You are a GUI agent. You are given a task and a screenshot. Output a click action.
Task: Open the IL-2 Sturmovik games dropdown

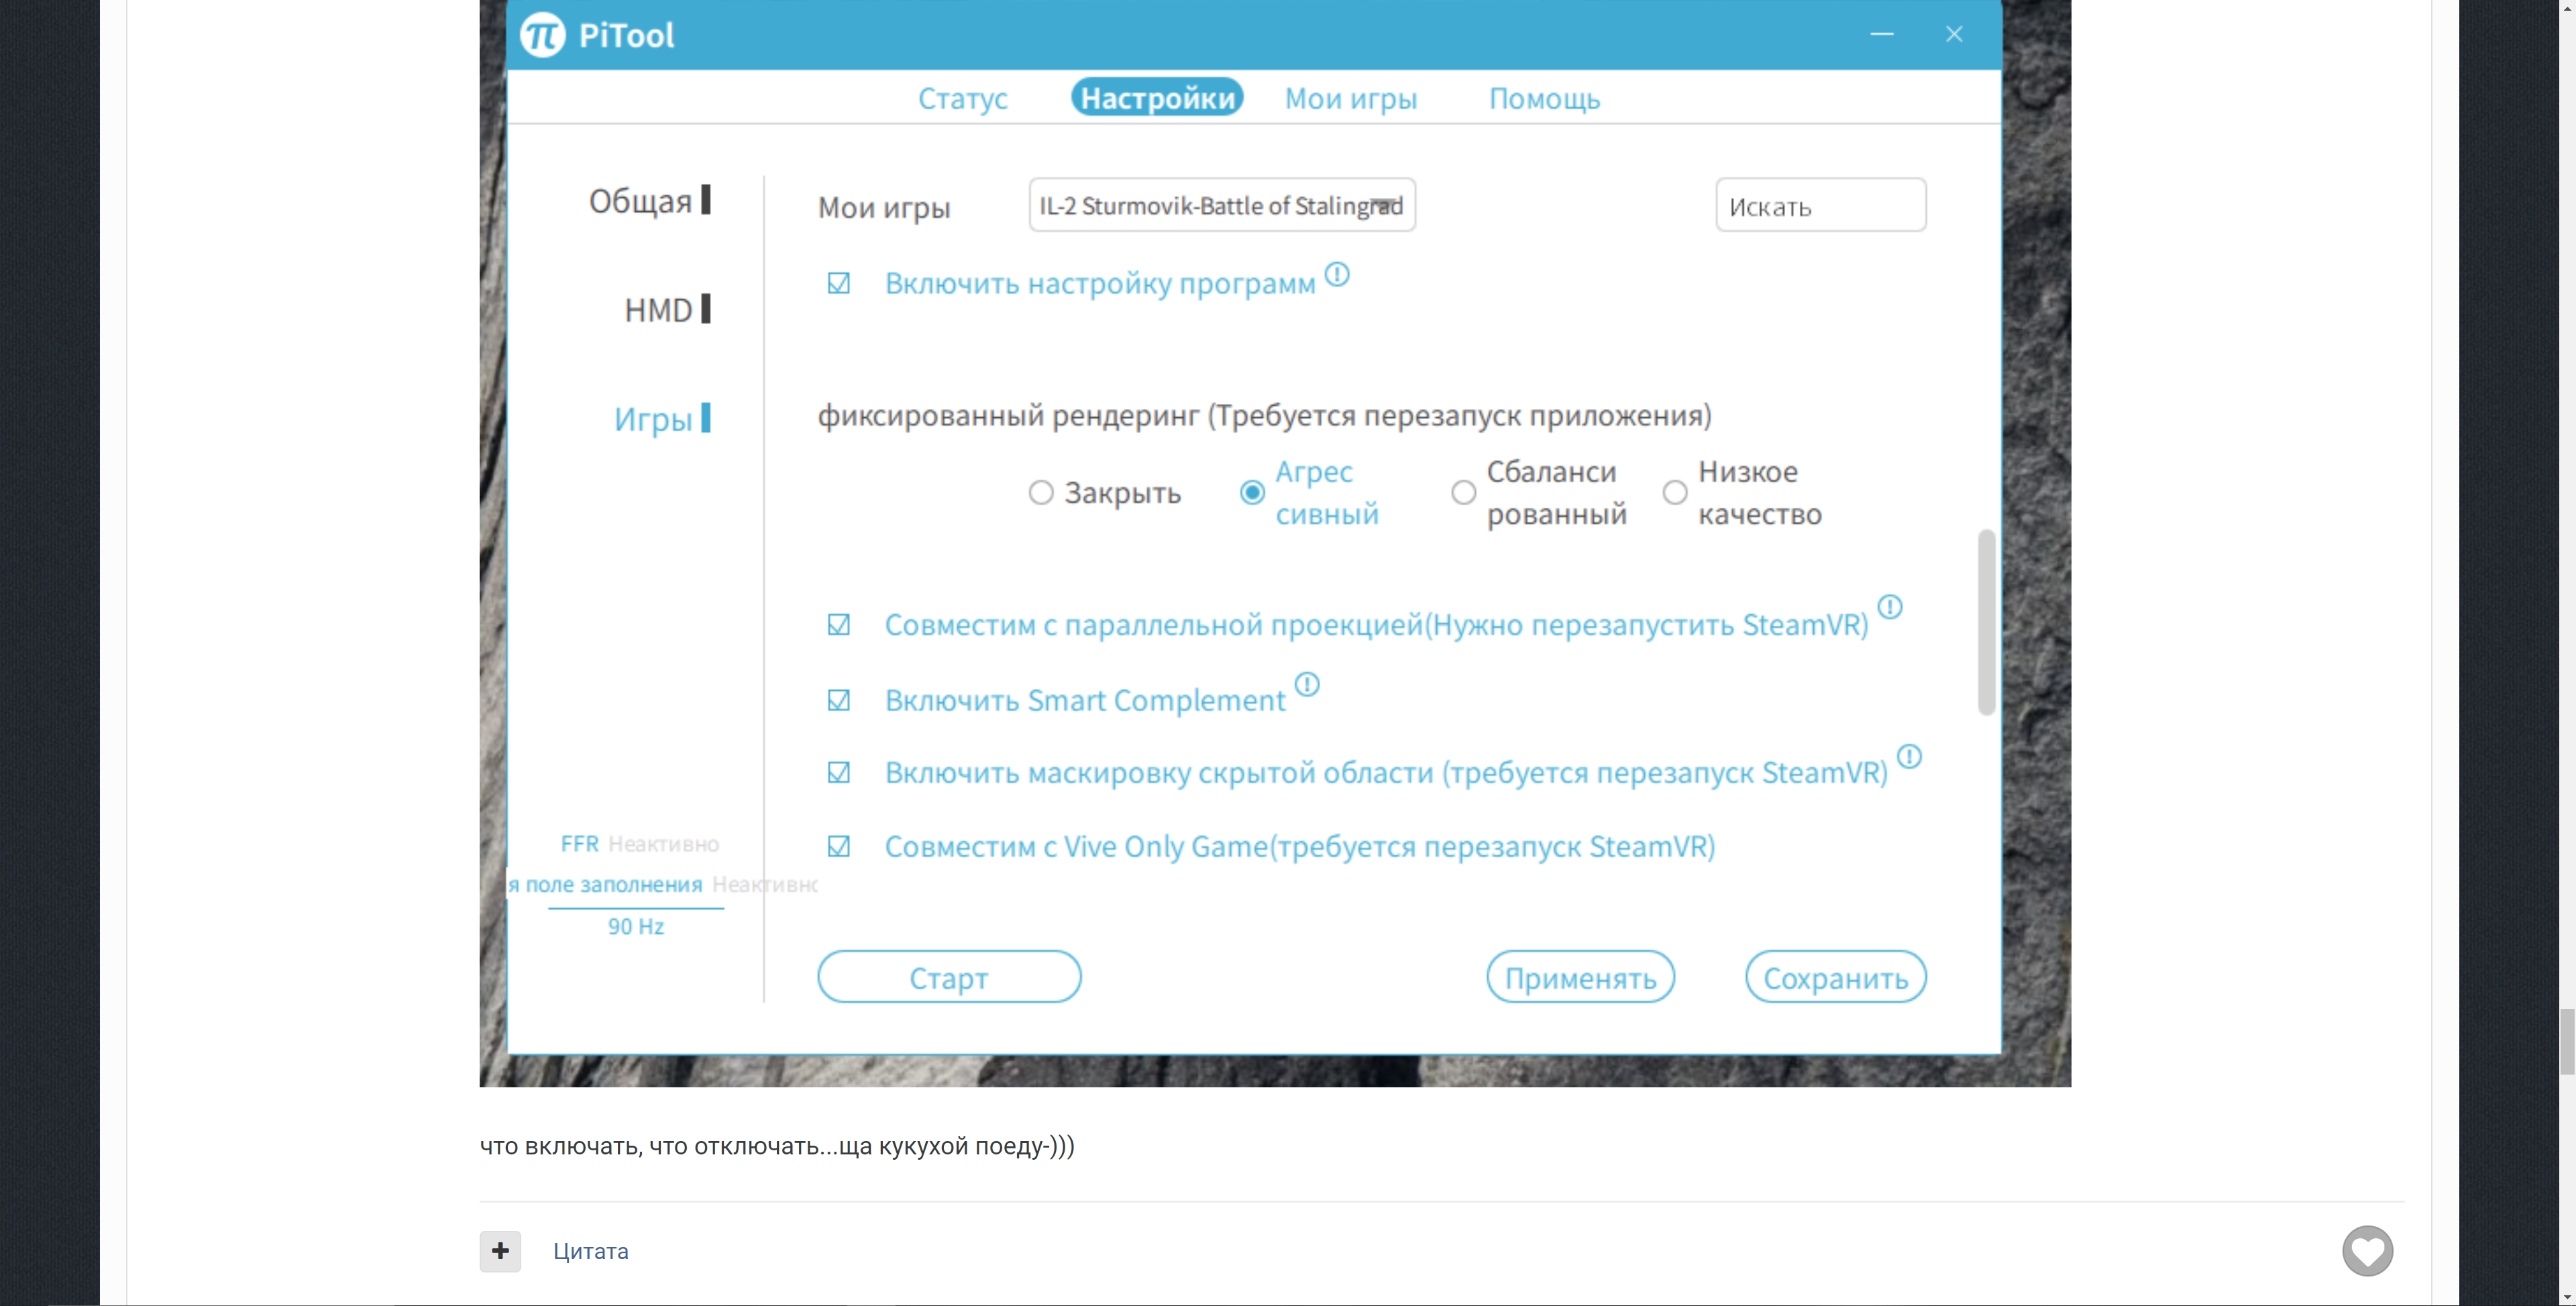[x=1221, y=206]
